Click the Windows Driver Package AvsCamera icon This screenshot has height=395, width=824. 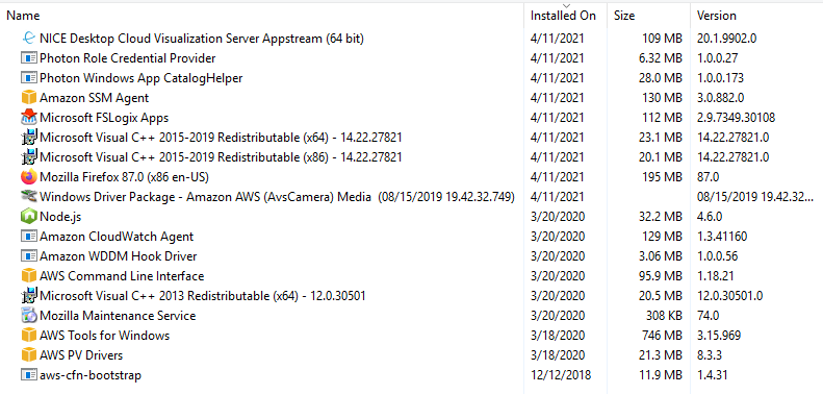pos(29,196)
